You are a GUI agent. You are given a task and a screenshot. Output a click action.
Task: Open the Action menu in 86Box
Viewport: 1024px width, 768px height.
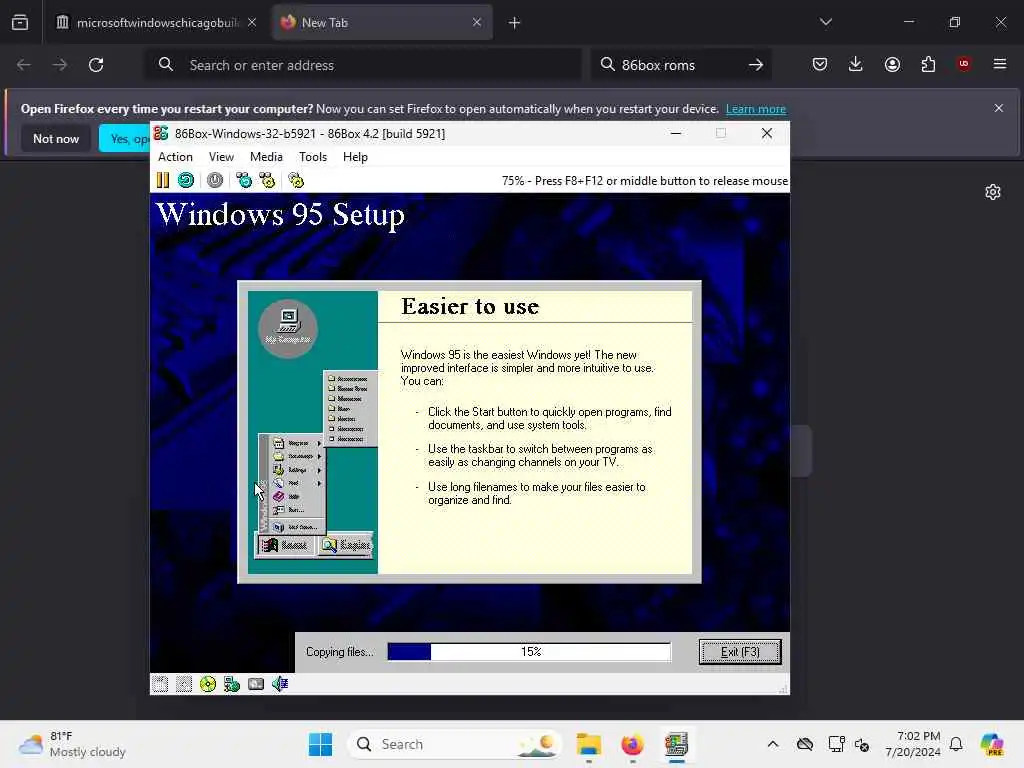click(x=175, y=157)
